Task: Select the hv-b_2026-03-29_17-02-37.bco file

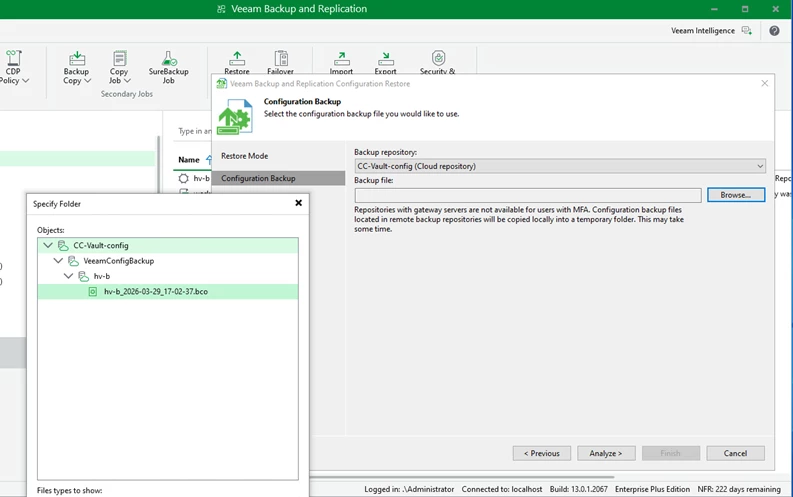Action: (155, 292)
